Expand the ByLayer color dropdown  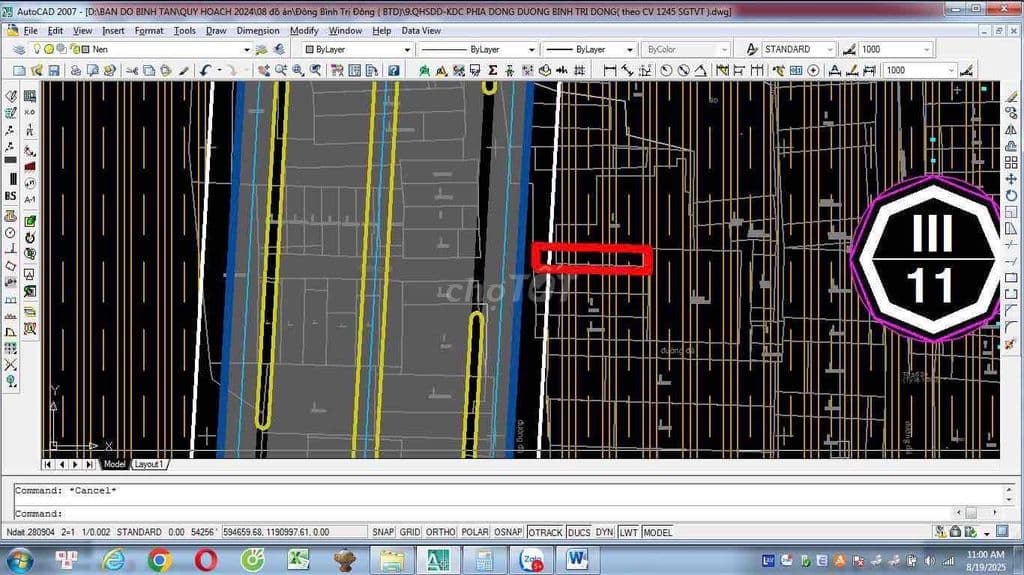(405, 49)
